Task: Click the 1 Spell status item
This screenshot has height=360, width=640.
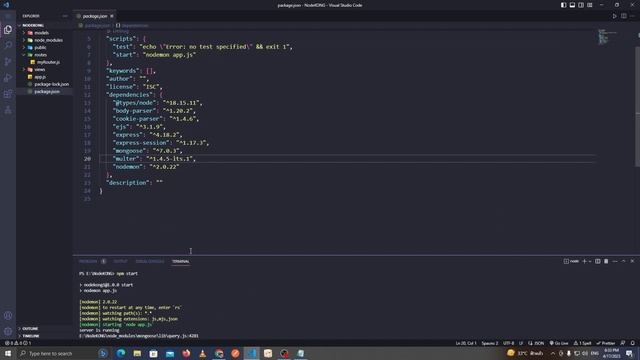Action: point(582,343)
